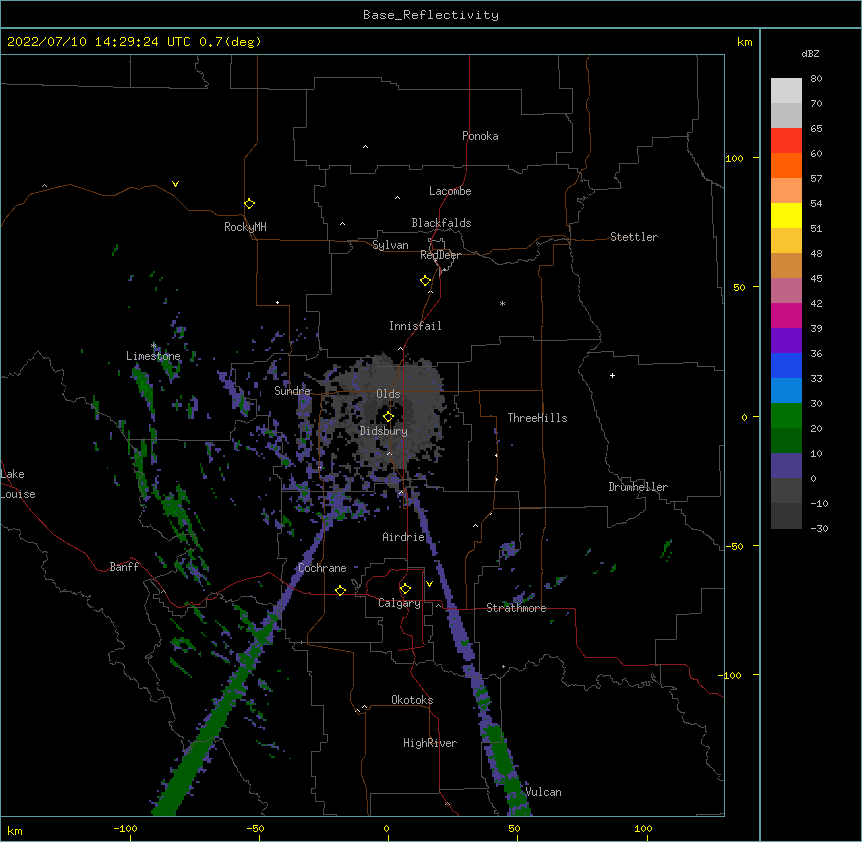This screenshot has height=842, width=862.
Task: Click the Calgary city label
Action: point(399,603)
